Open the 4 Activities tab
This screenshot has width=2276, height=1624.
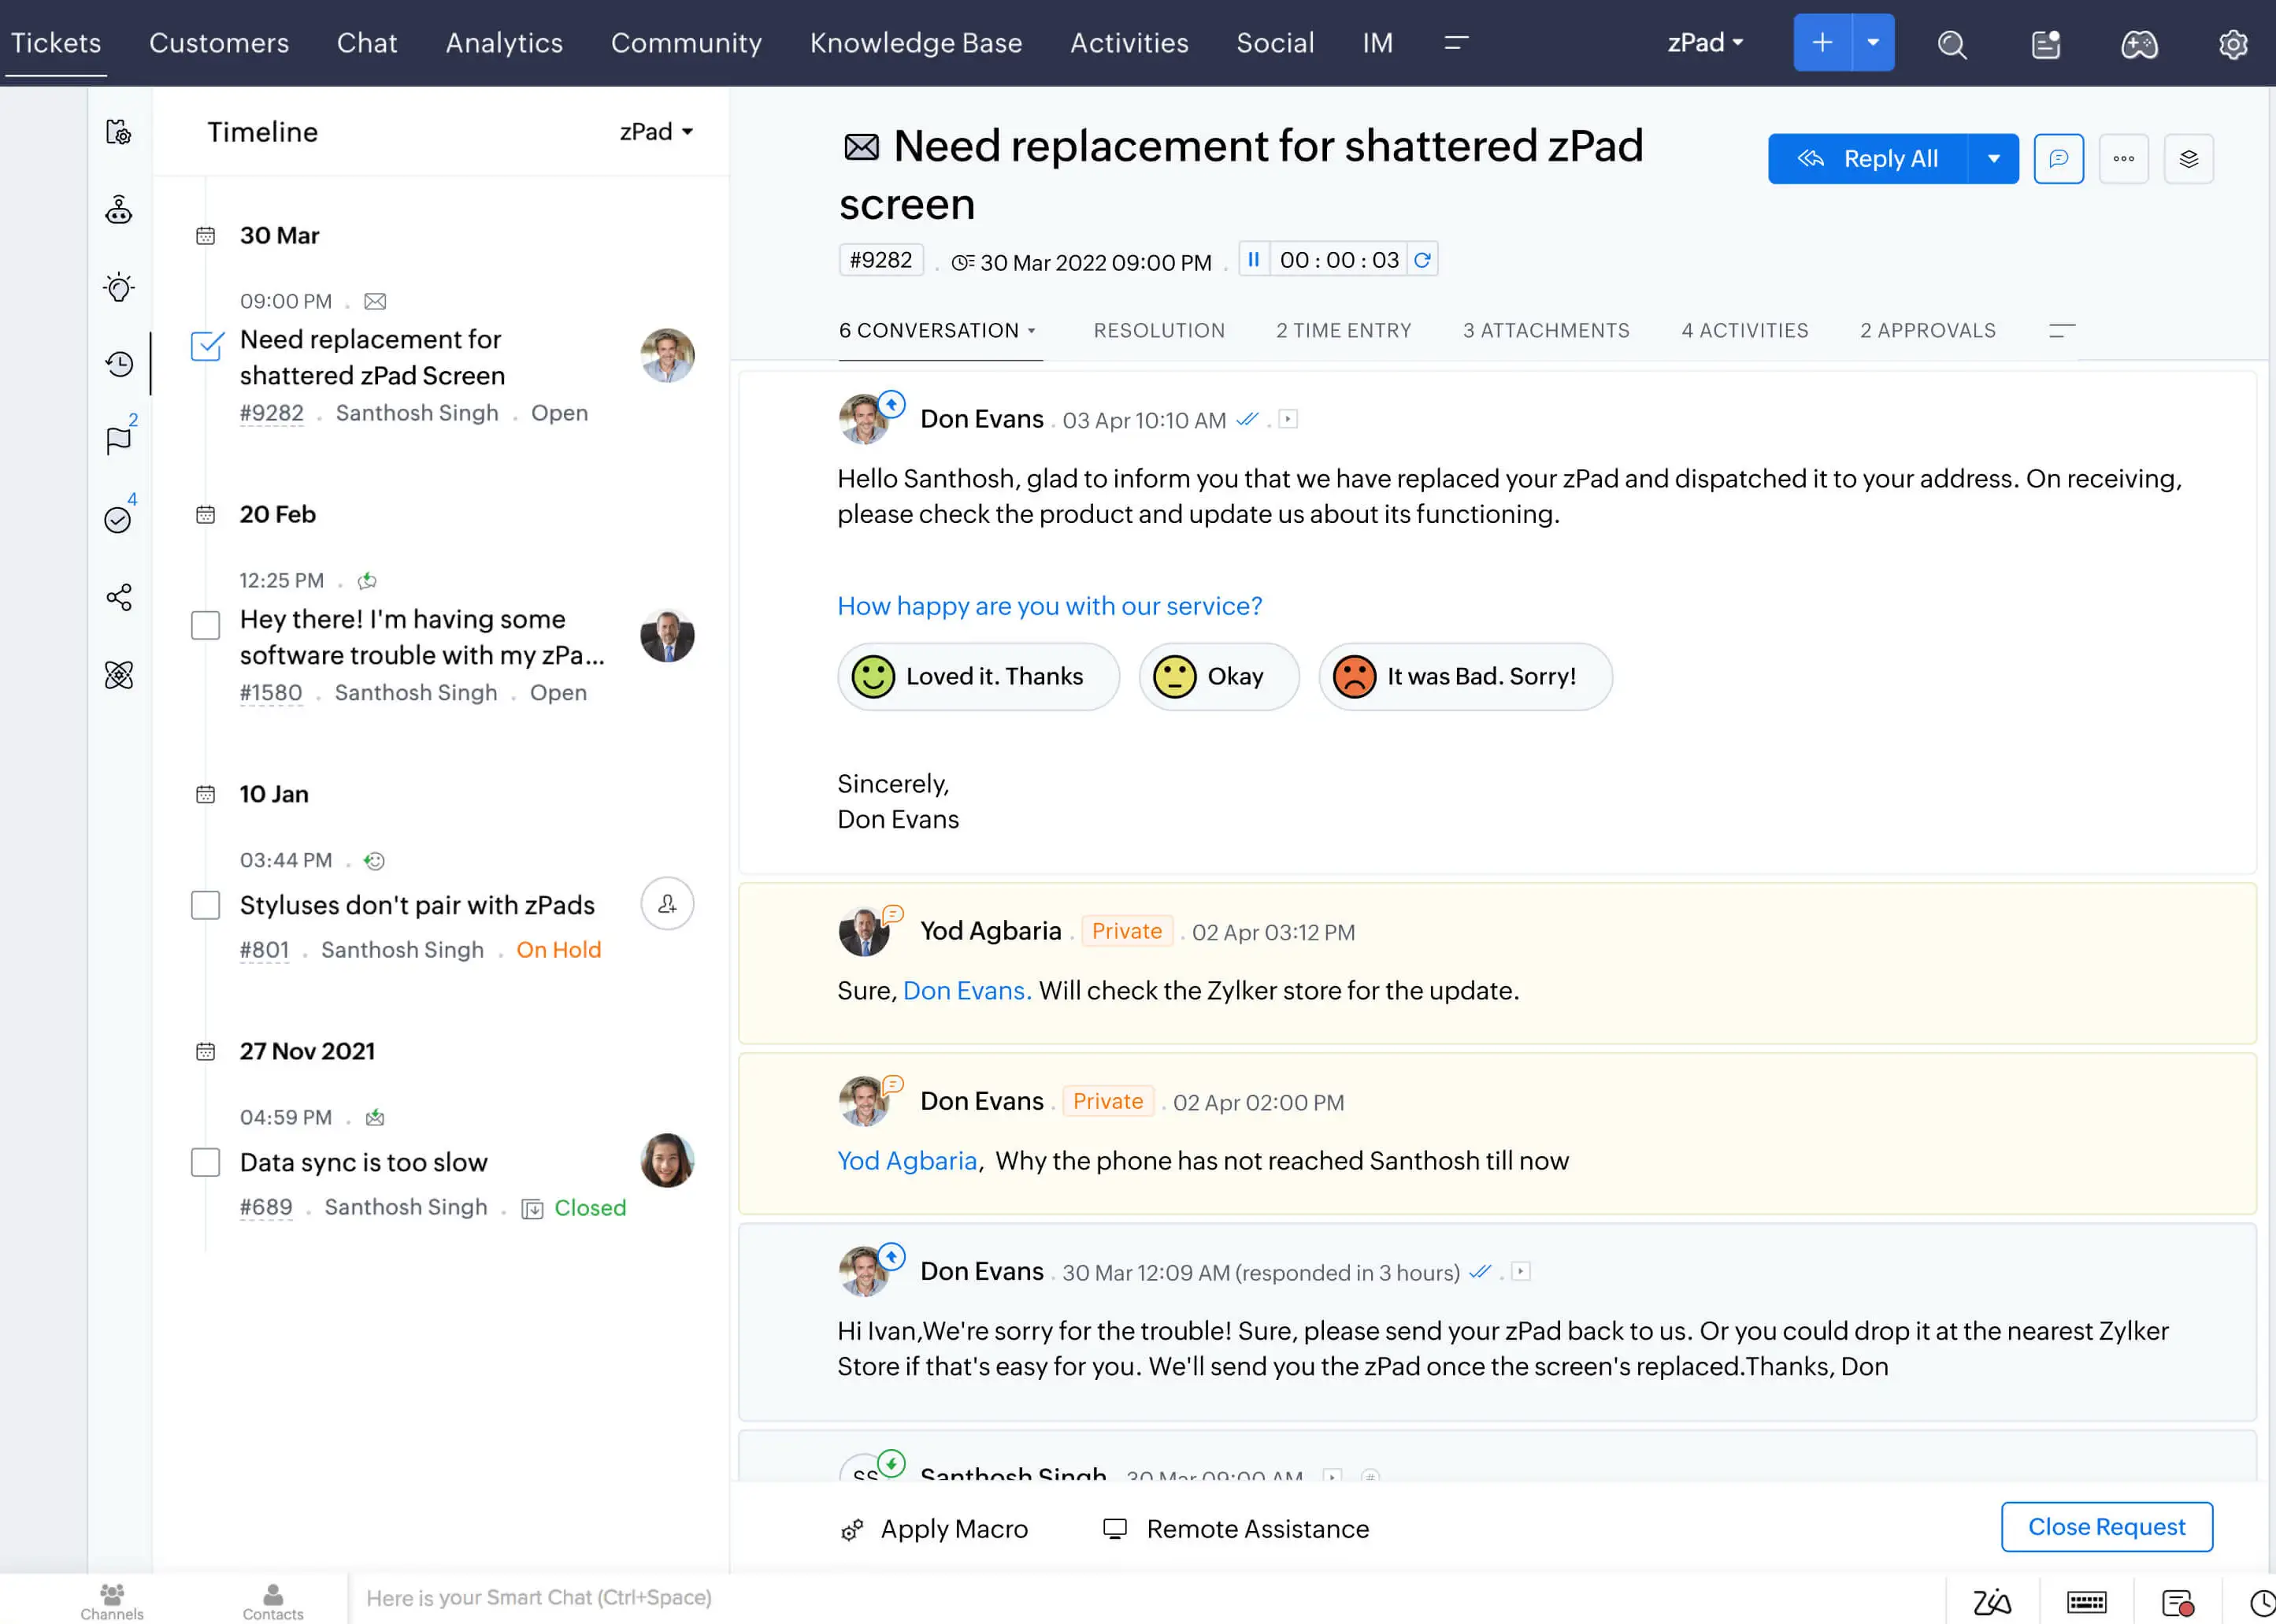pyautogui.click(x=1745, y=331)
